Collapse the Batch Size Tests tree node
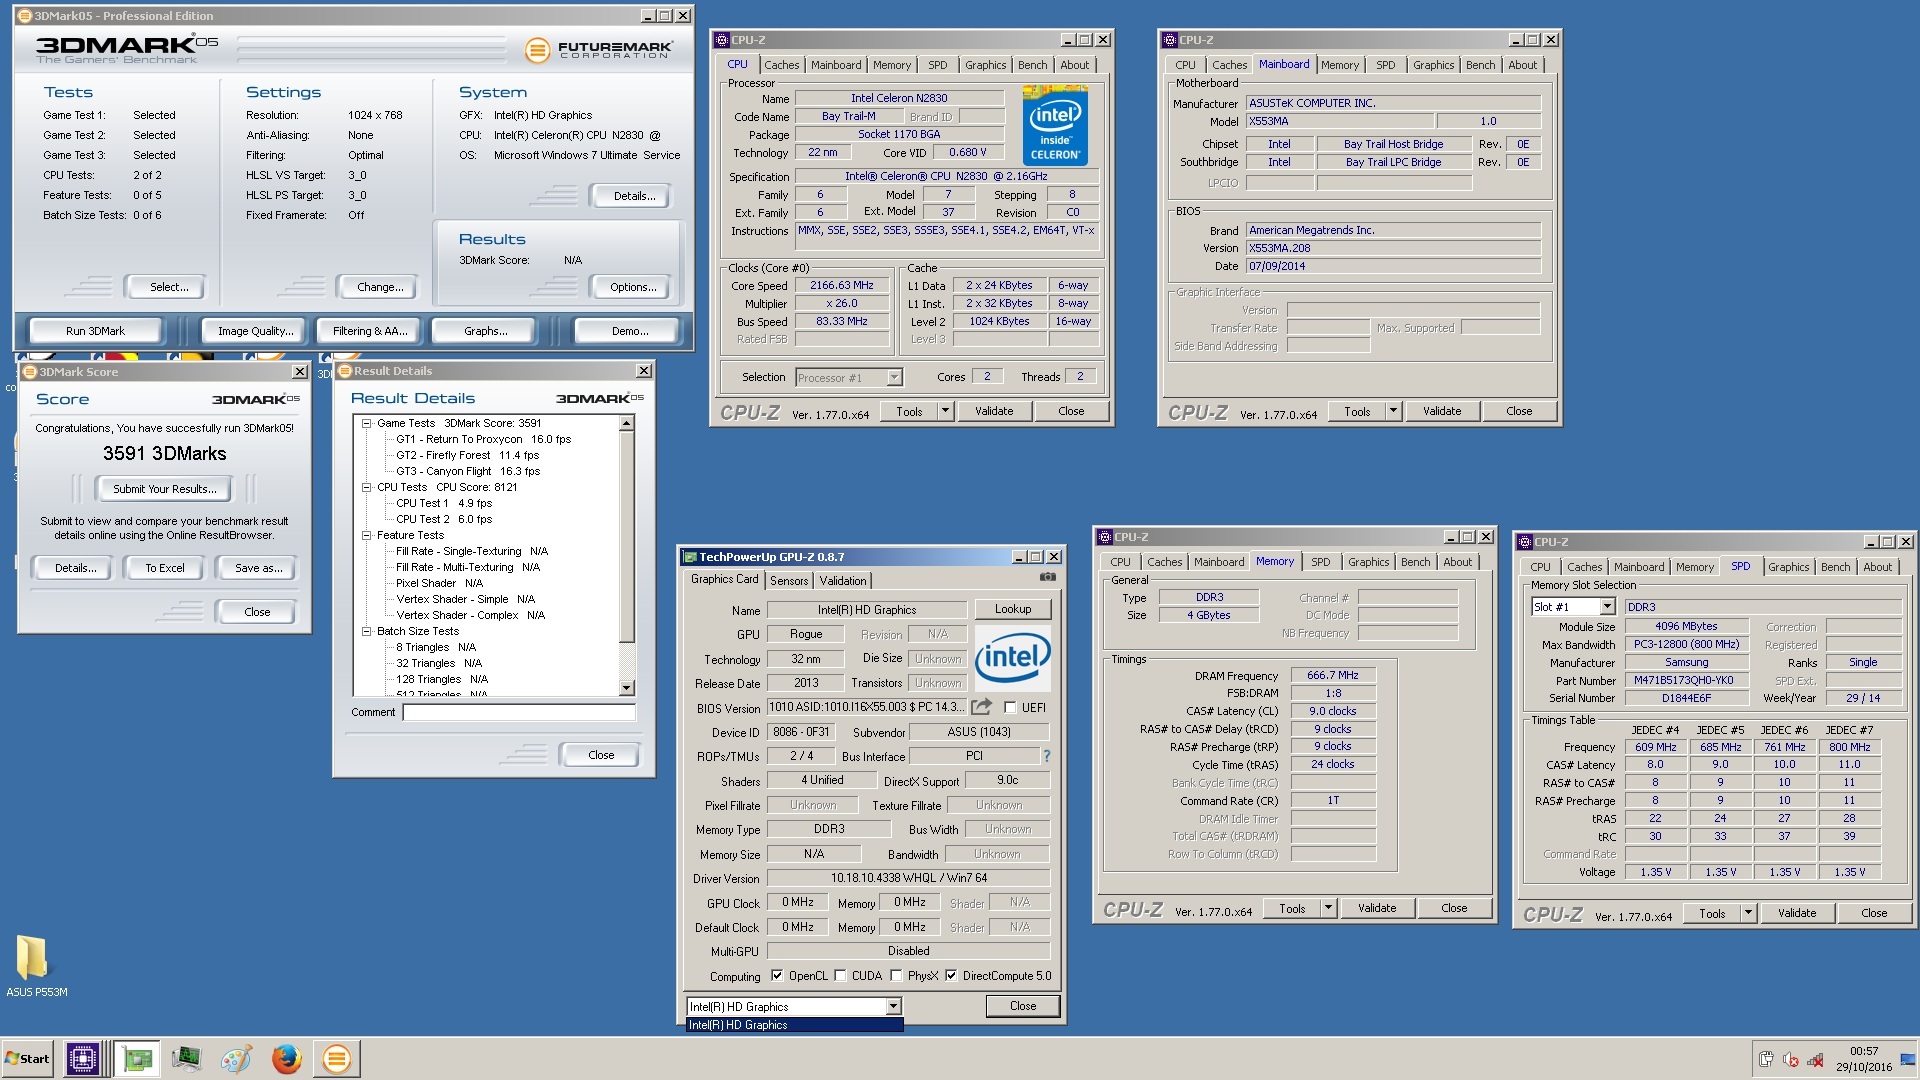The width and height of the screenshot is (1920, 1080). [367, 631]
